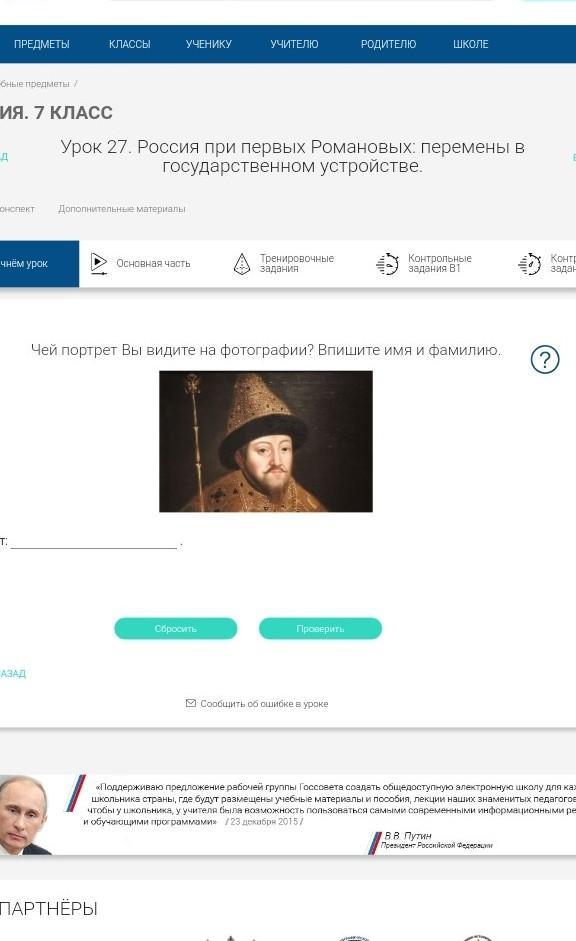Open the question mark help icon
576x941 pixels.
point(545,359)
